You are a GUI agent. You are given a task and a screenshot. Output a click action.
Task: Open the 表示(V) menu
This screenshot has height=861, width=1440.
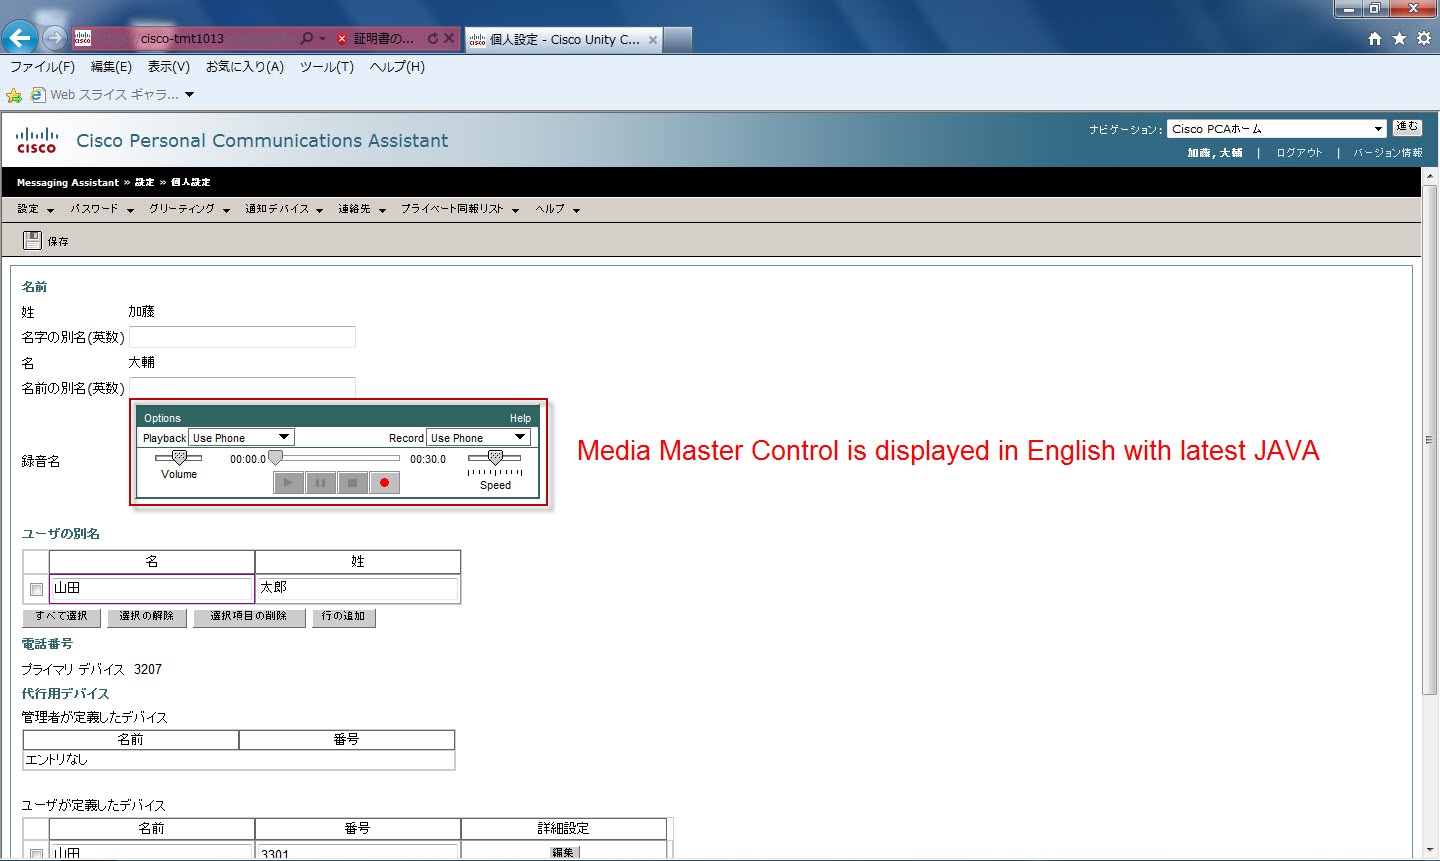tap(169, 67)
